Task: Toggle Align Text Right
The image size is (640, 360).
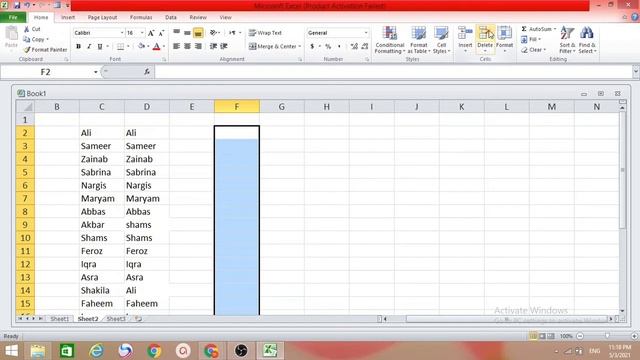Action: pos(198,46)
